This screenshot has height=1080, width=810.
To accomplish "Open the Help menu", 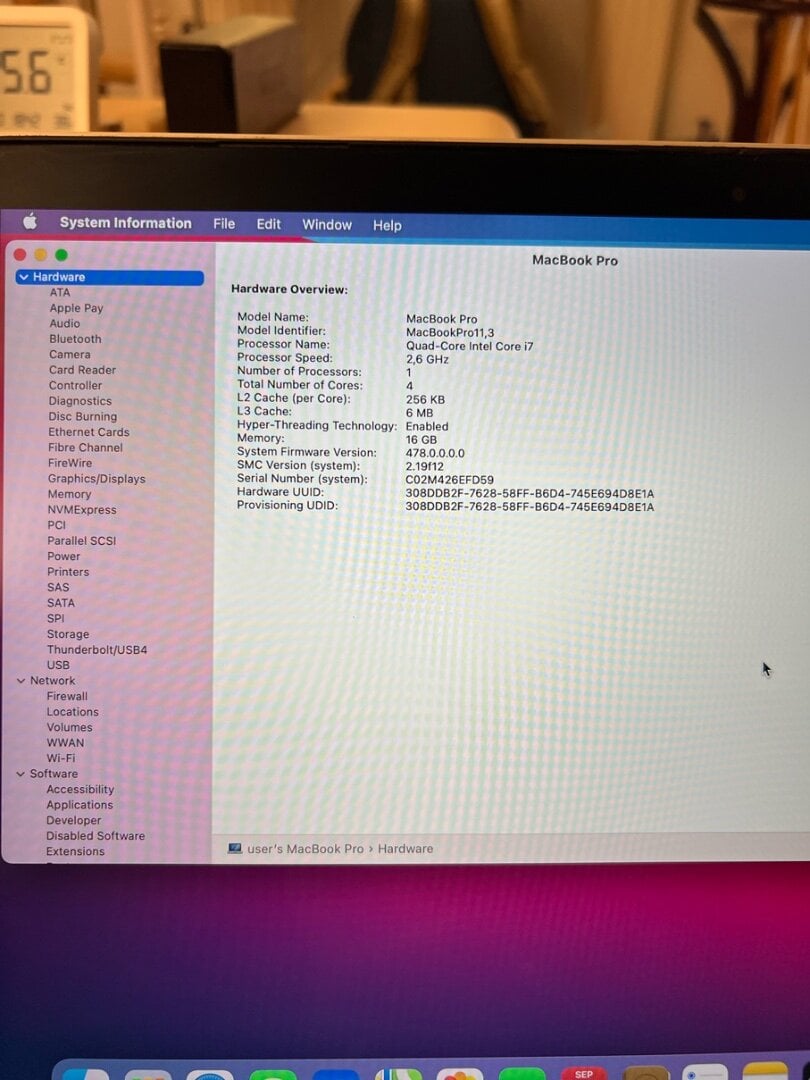I will (x=387, y=226).
